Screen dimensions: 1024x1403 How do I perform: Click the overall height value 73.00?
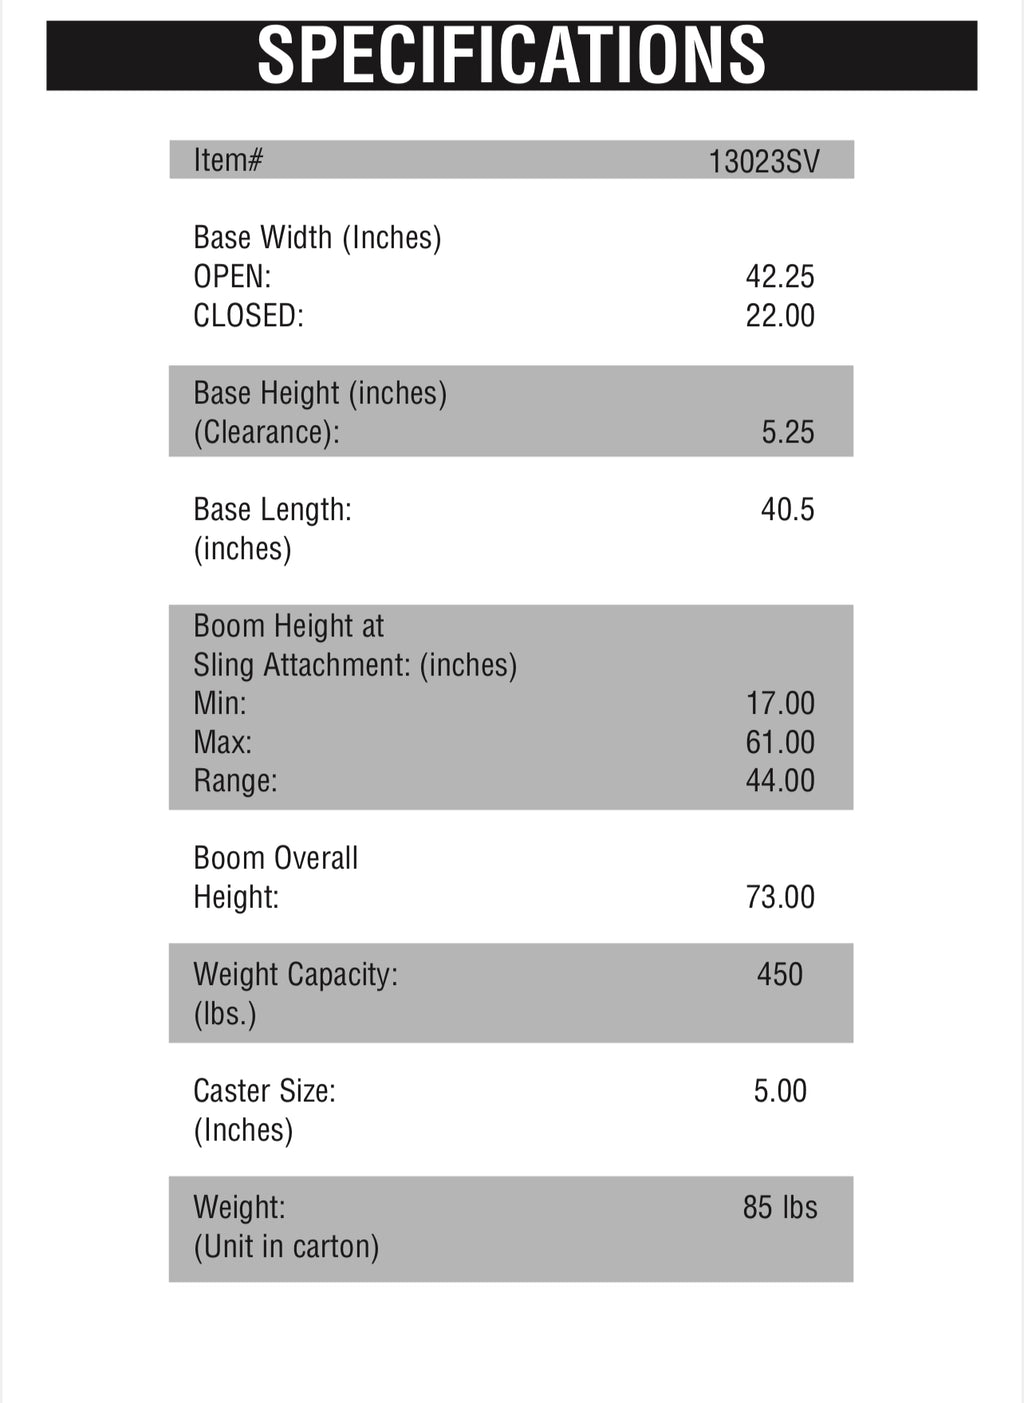pos(780,897)
